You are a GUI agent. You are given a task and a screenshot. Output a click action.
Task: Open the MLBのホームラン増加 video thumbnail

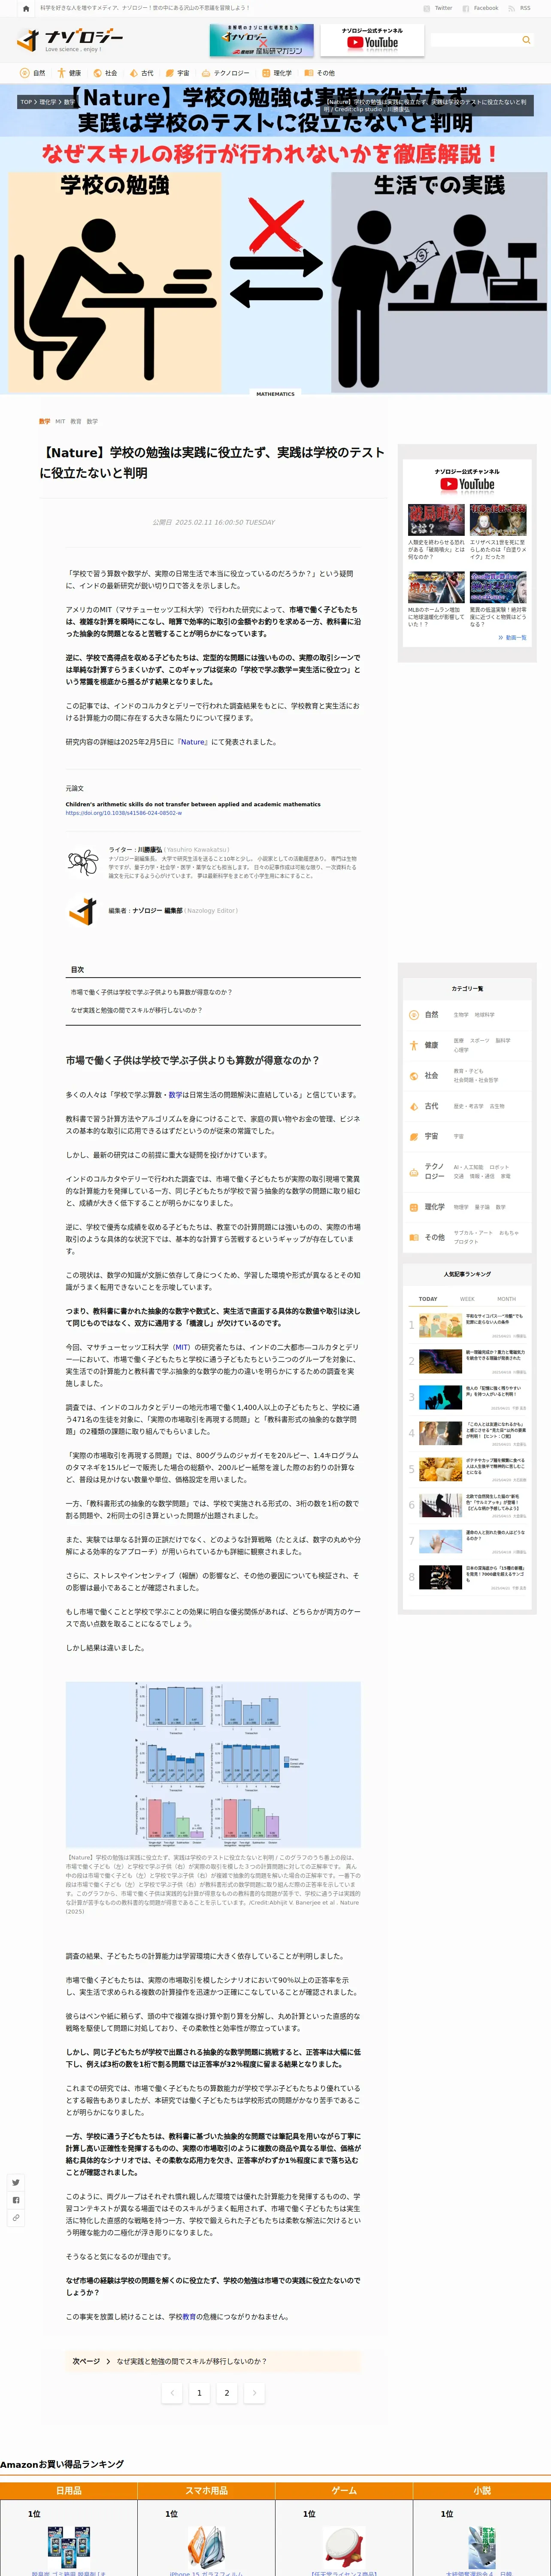tap(436, 587)
